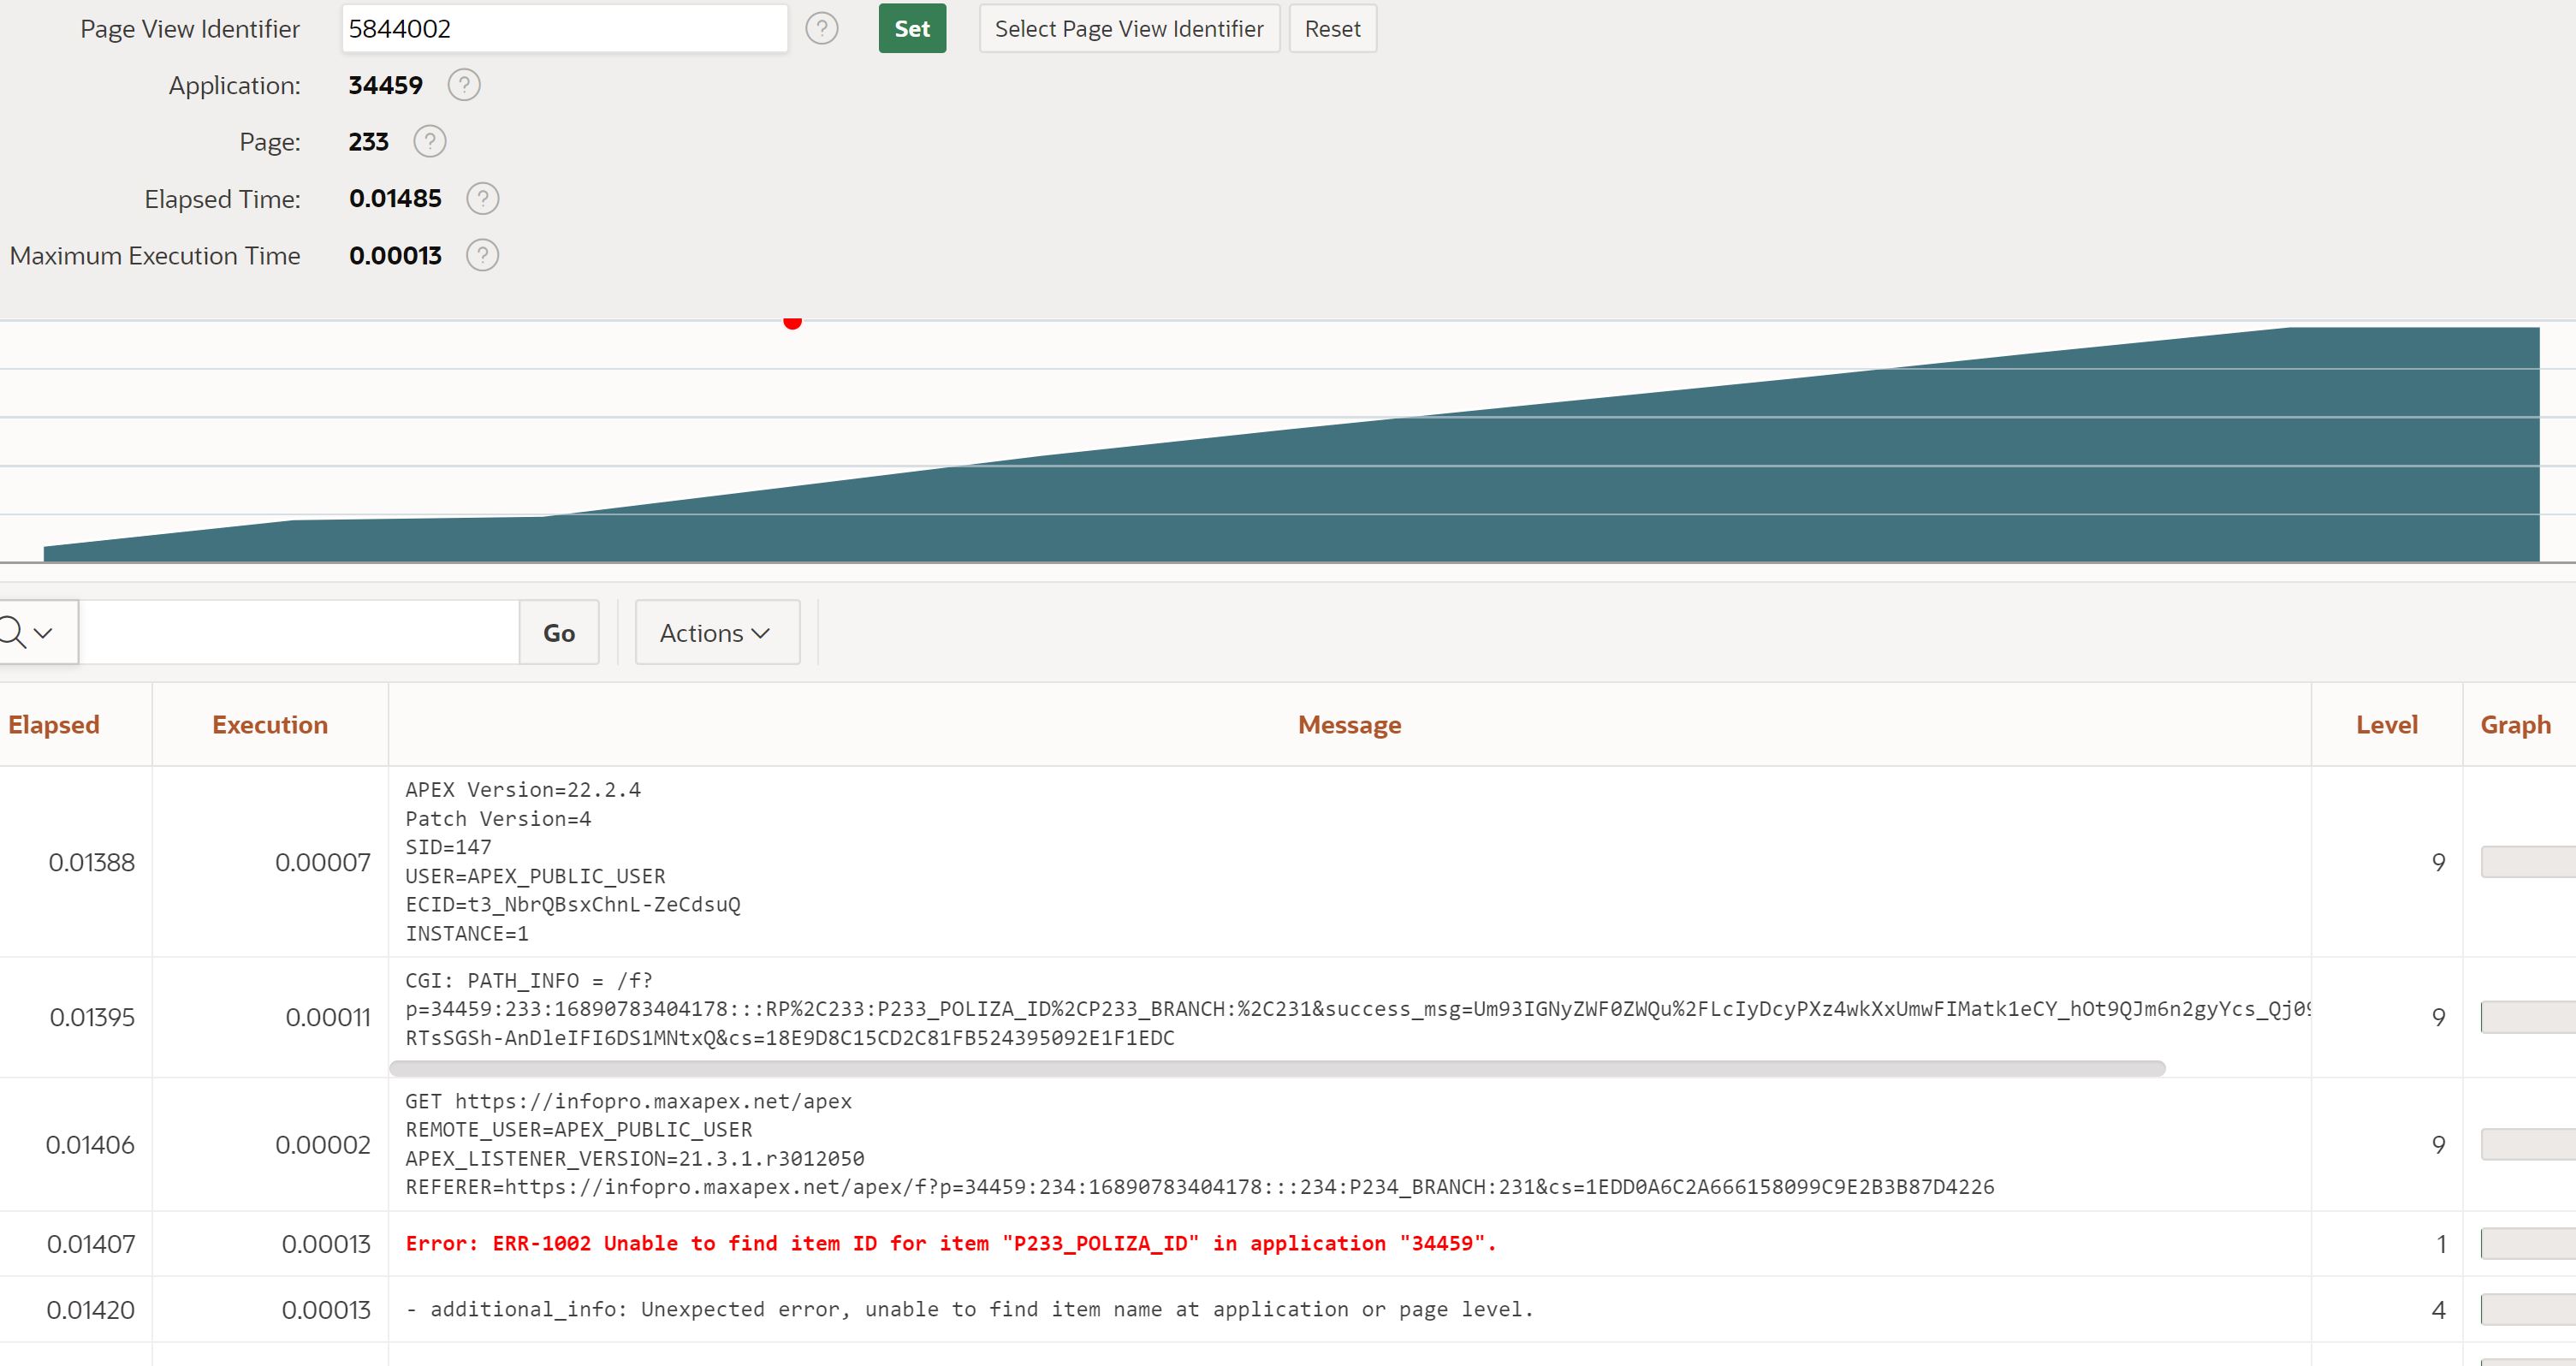Click execution value 0.00002
This screenshot has width=2576, height=1366.
(323, 1144)
